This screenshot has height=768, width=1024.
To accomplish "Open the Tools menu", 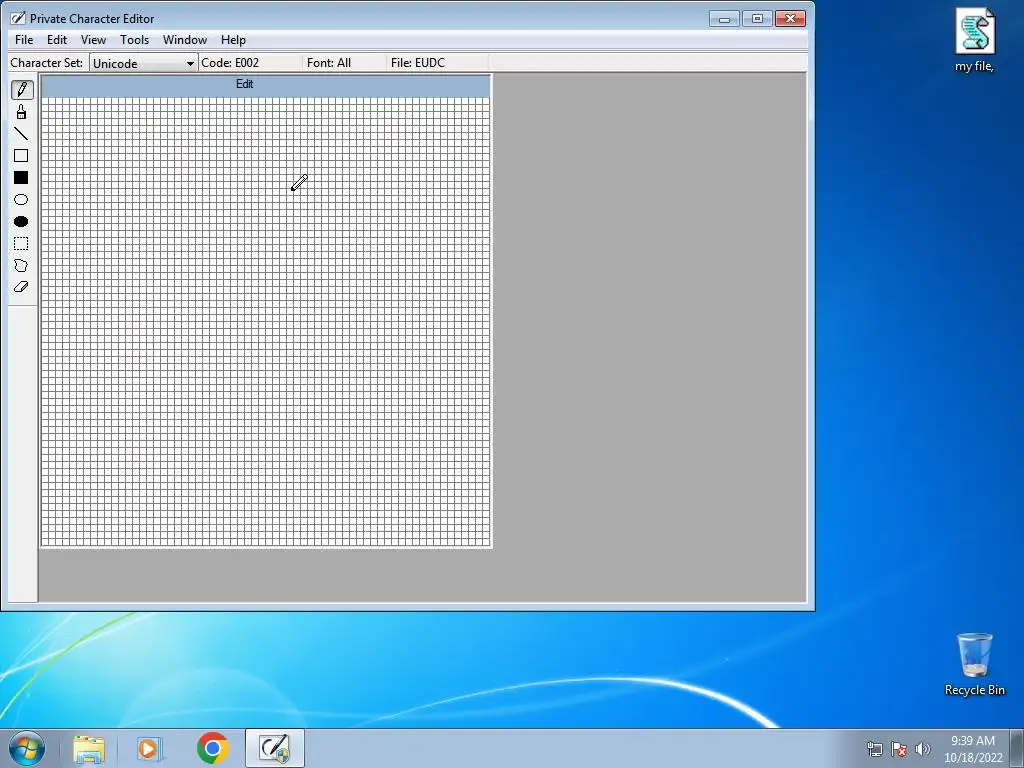I will pyautogui.click(x=135, y=40).
